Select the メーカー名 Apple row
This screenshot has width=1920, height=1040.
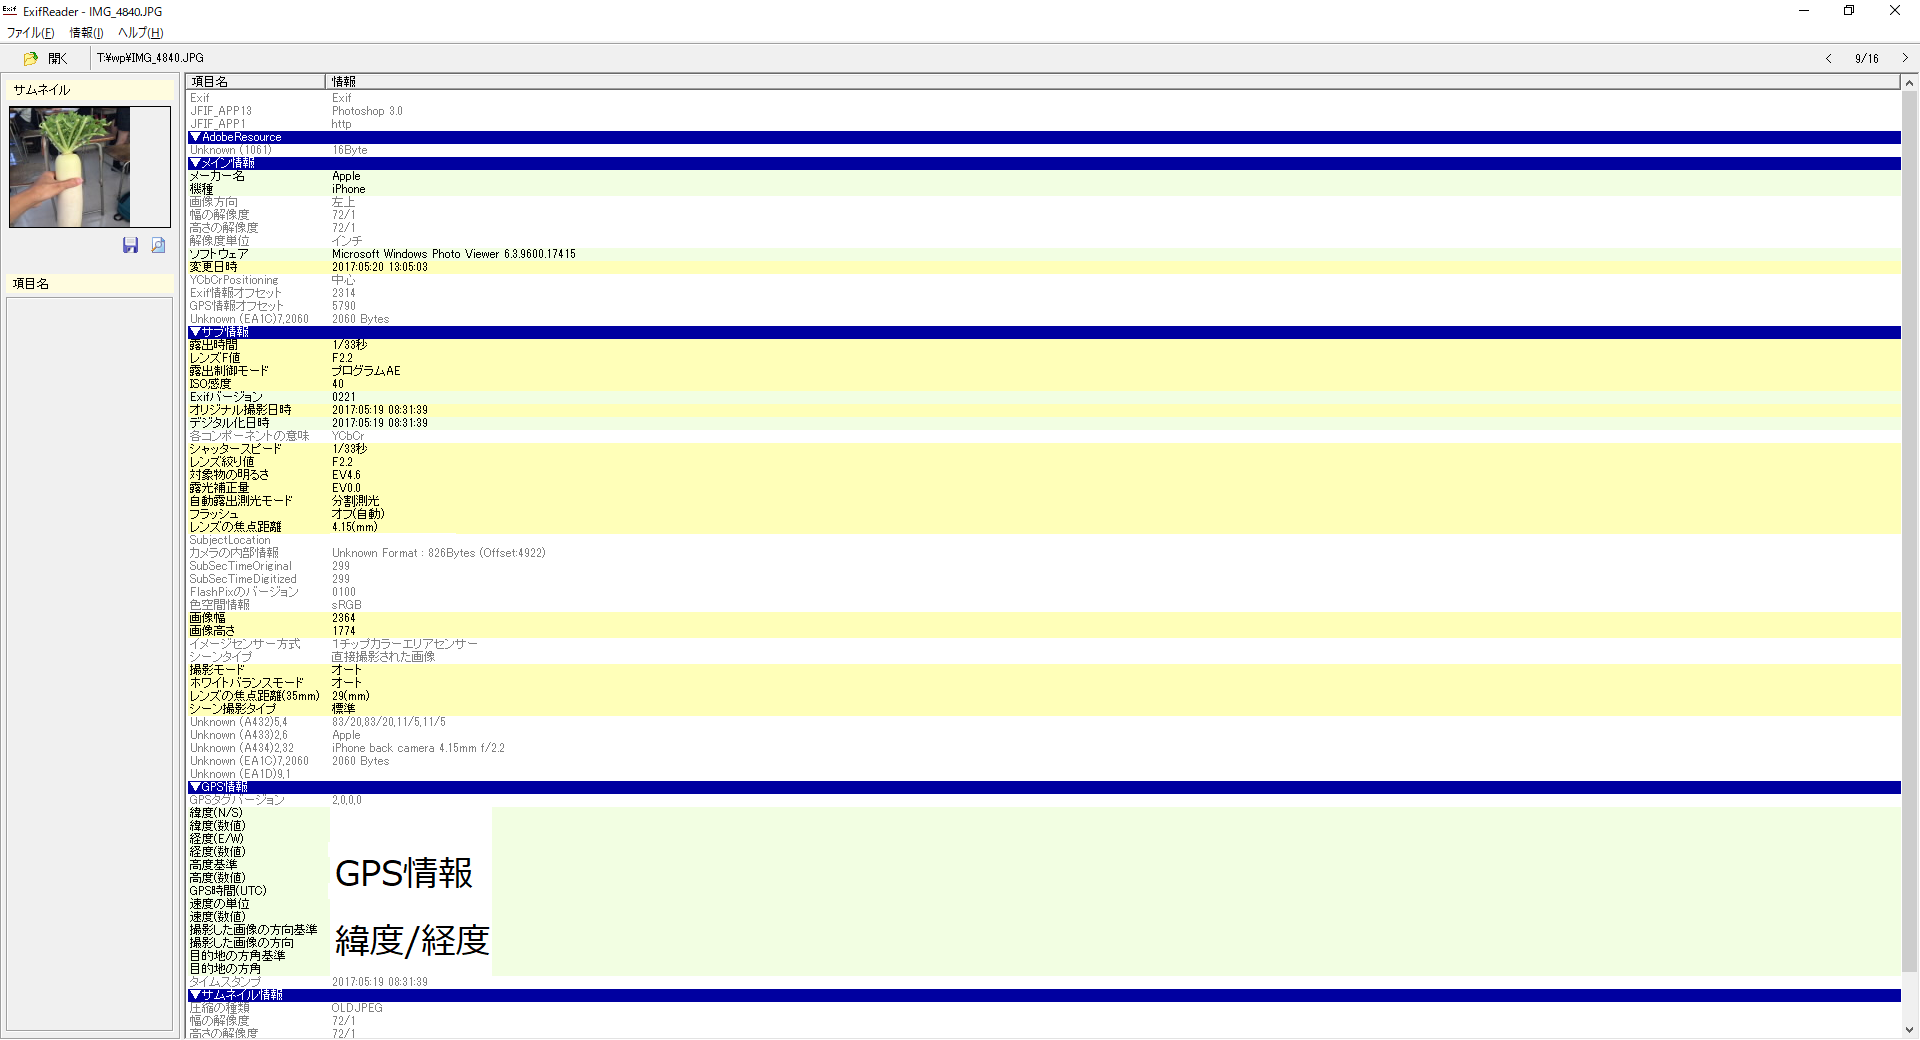(x=1043, y=176)
